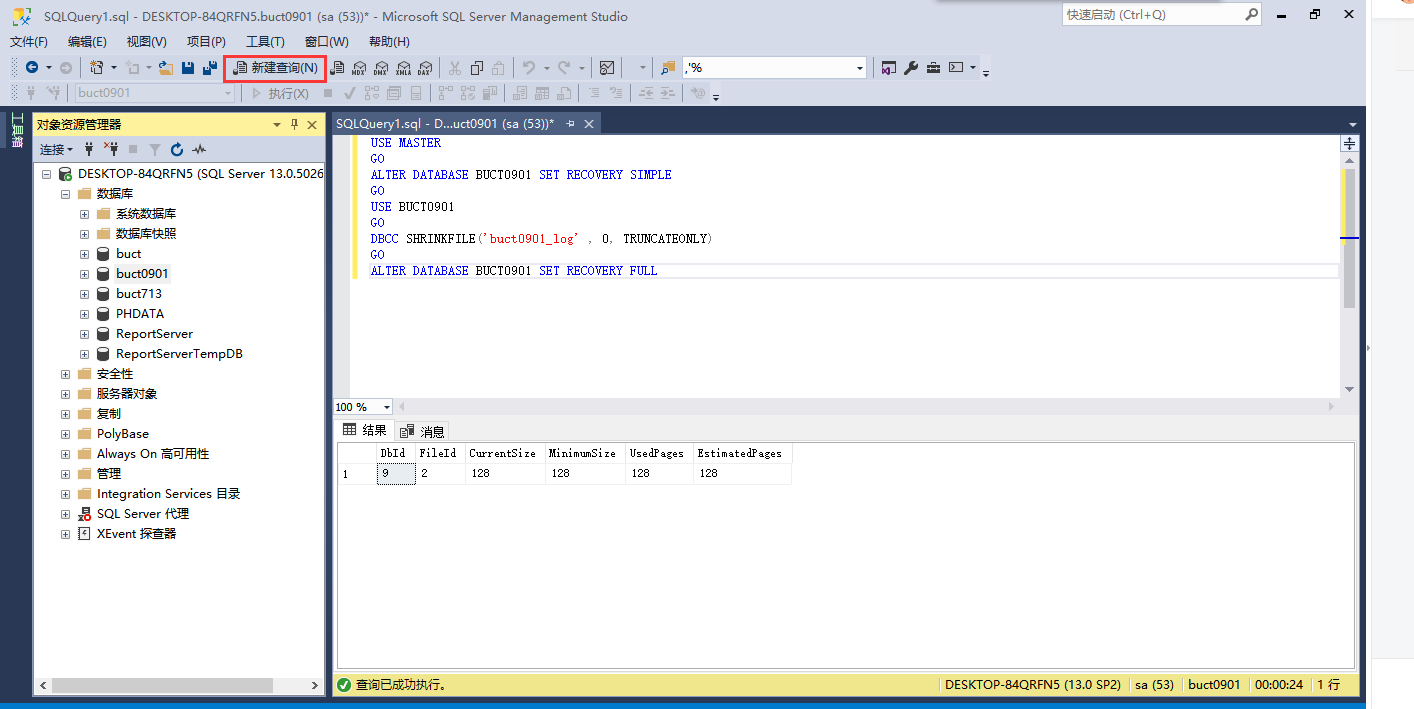Open a new MDX query
This screenshot has width=1414, height=709.
pos(357,67)
